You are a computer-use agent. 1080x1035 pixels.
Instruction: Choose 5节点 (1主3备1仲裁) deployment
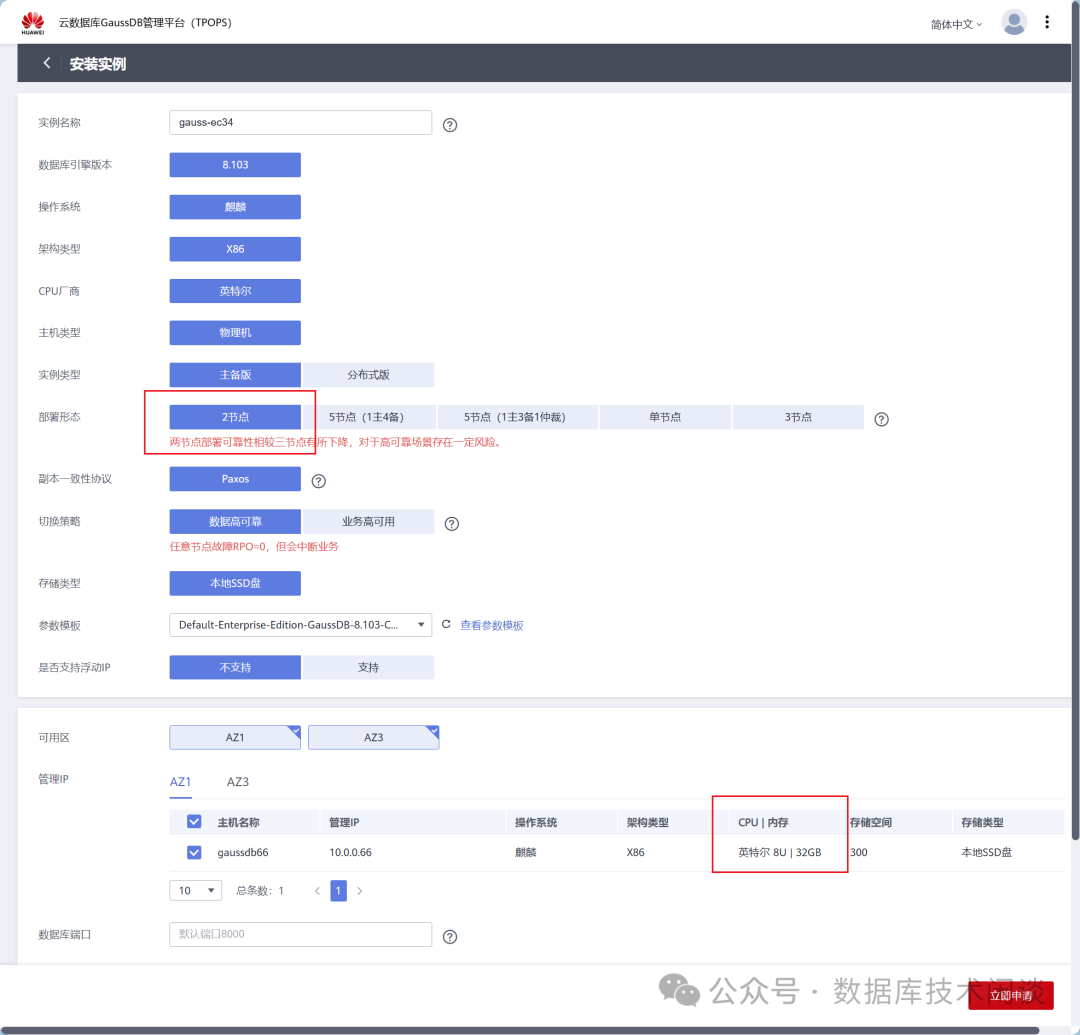point(517,417)
